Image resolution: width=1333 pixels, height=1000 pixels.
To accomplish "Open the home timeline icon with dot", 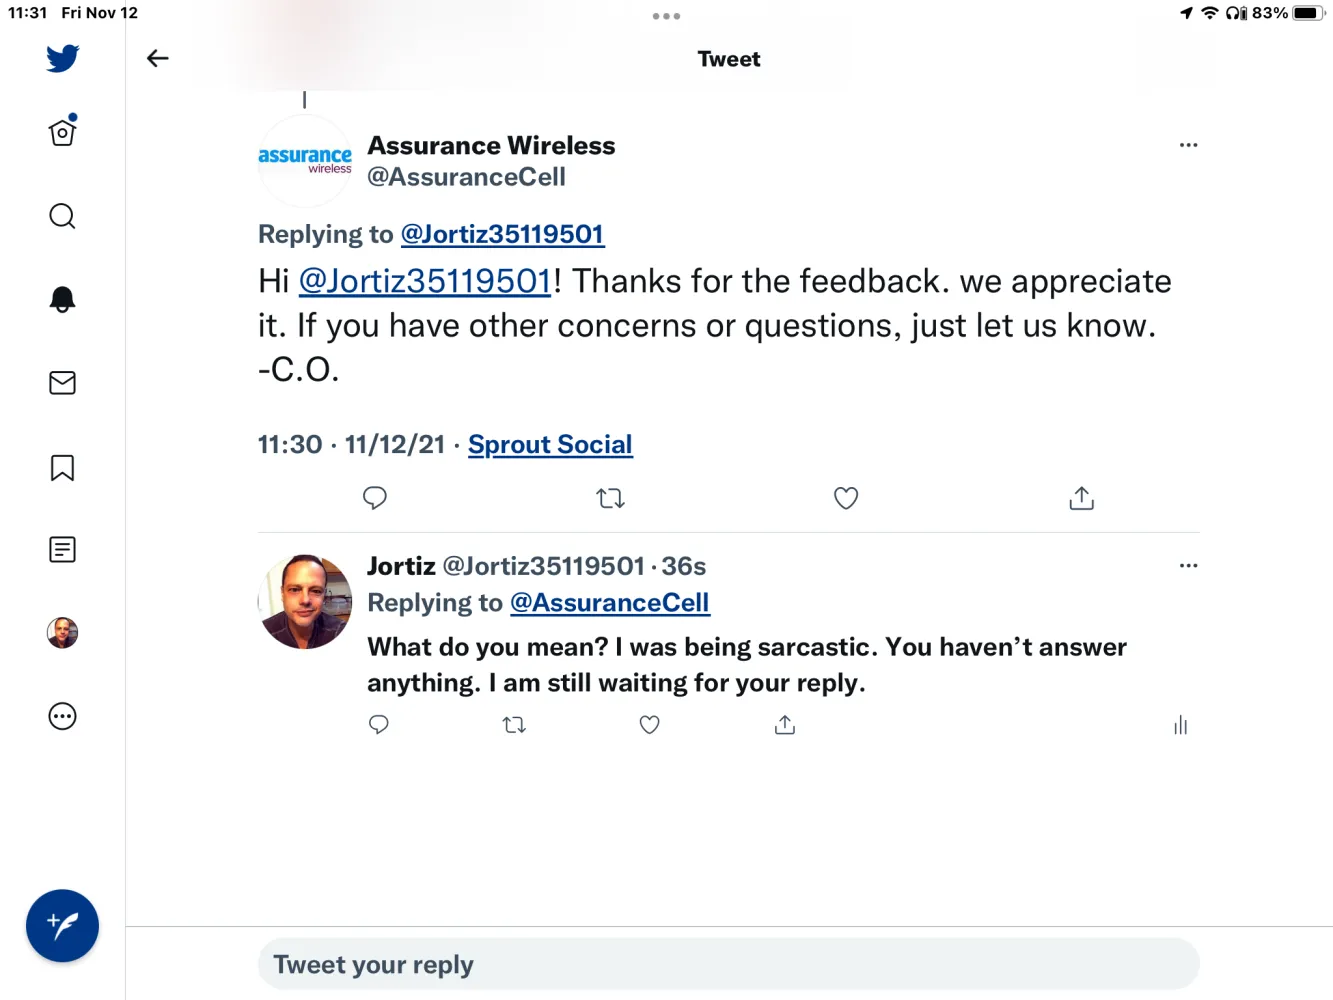I will point(62,132).
